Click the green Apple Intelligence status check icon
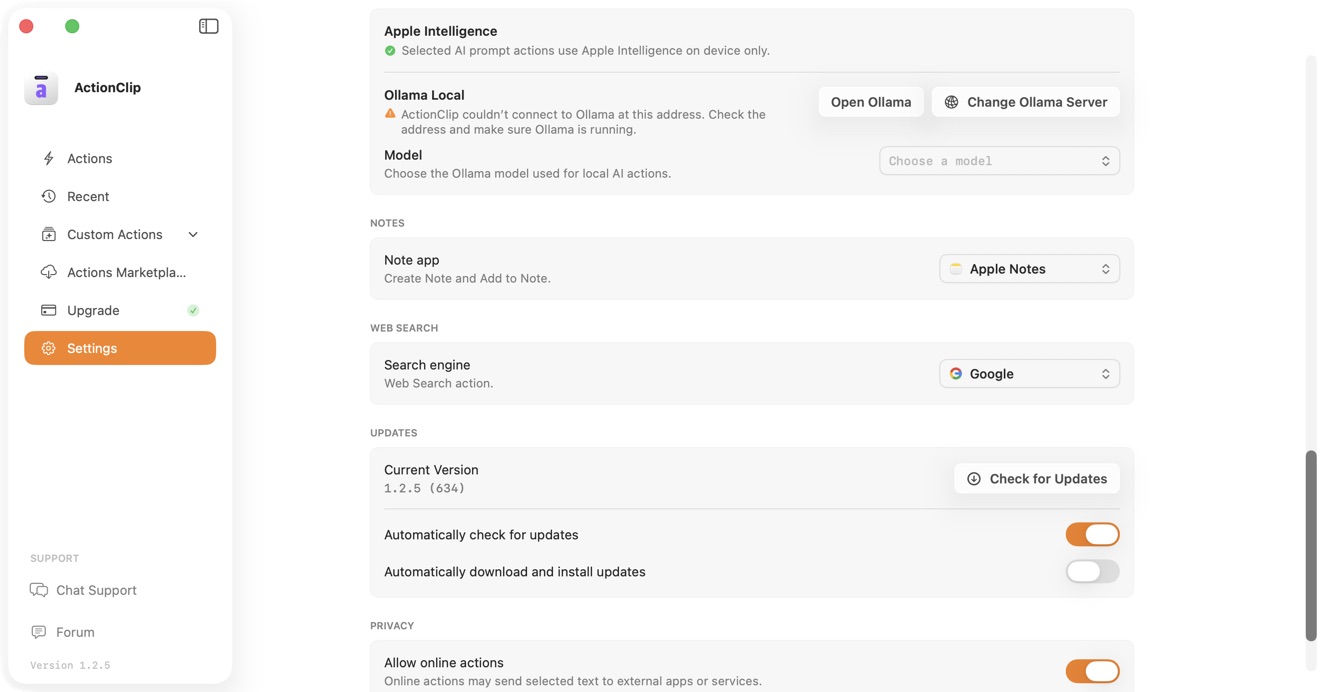The width and height of the screenshot is (1320, 692). pos(390,50)
